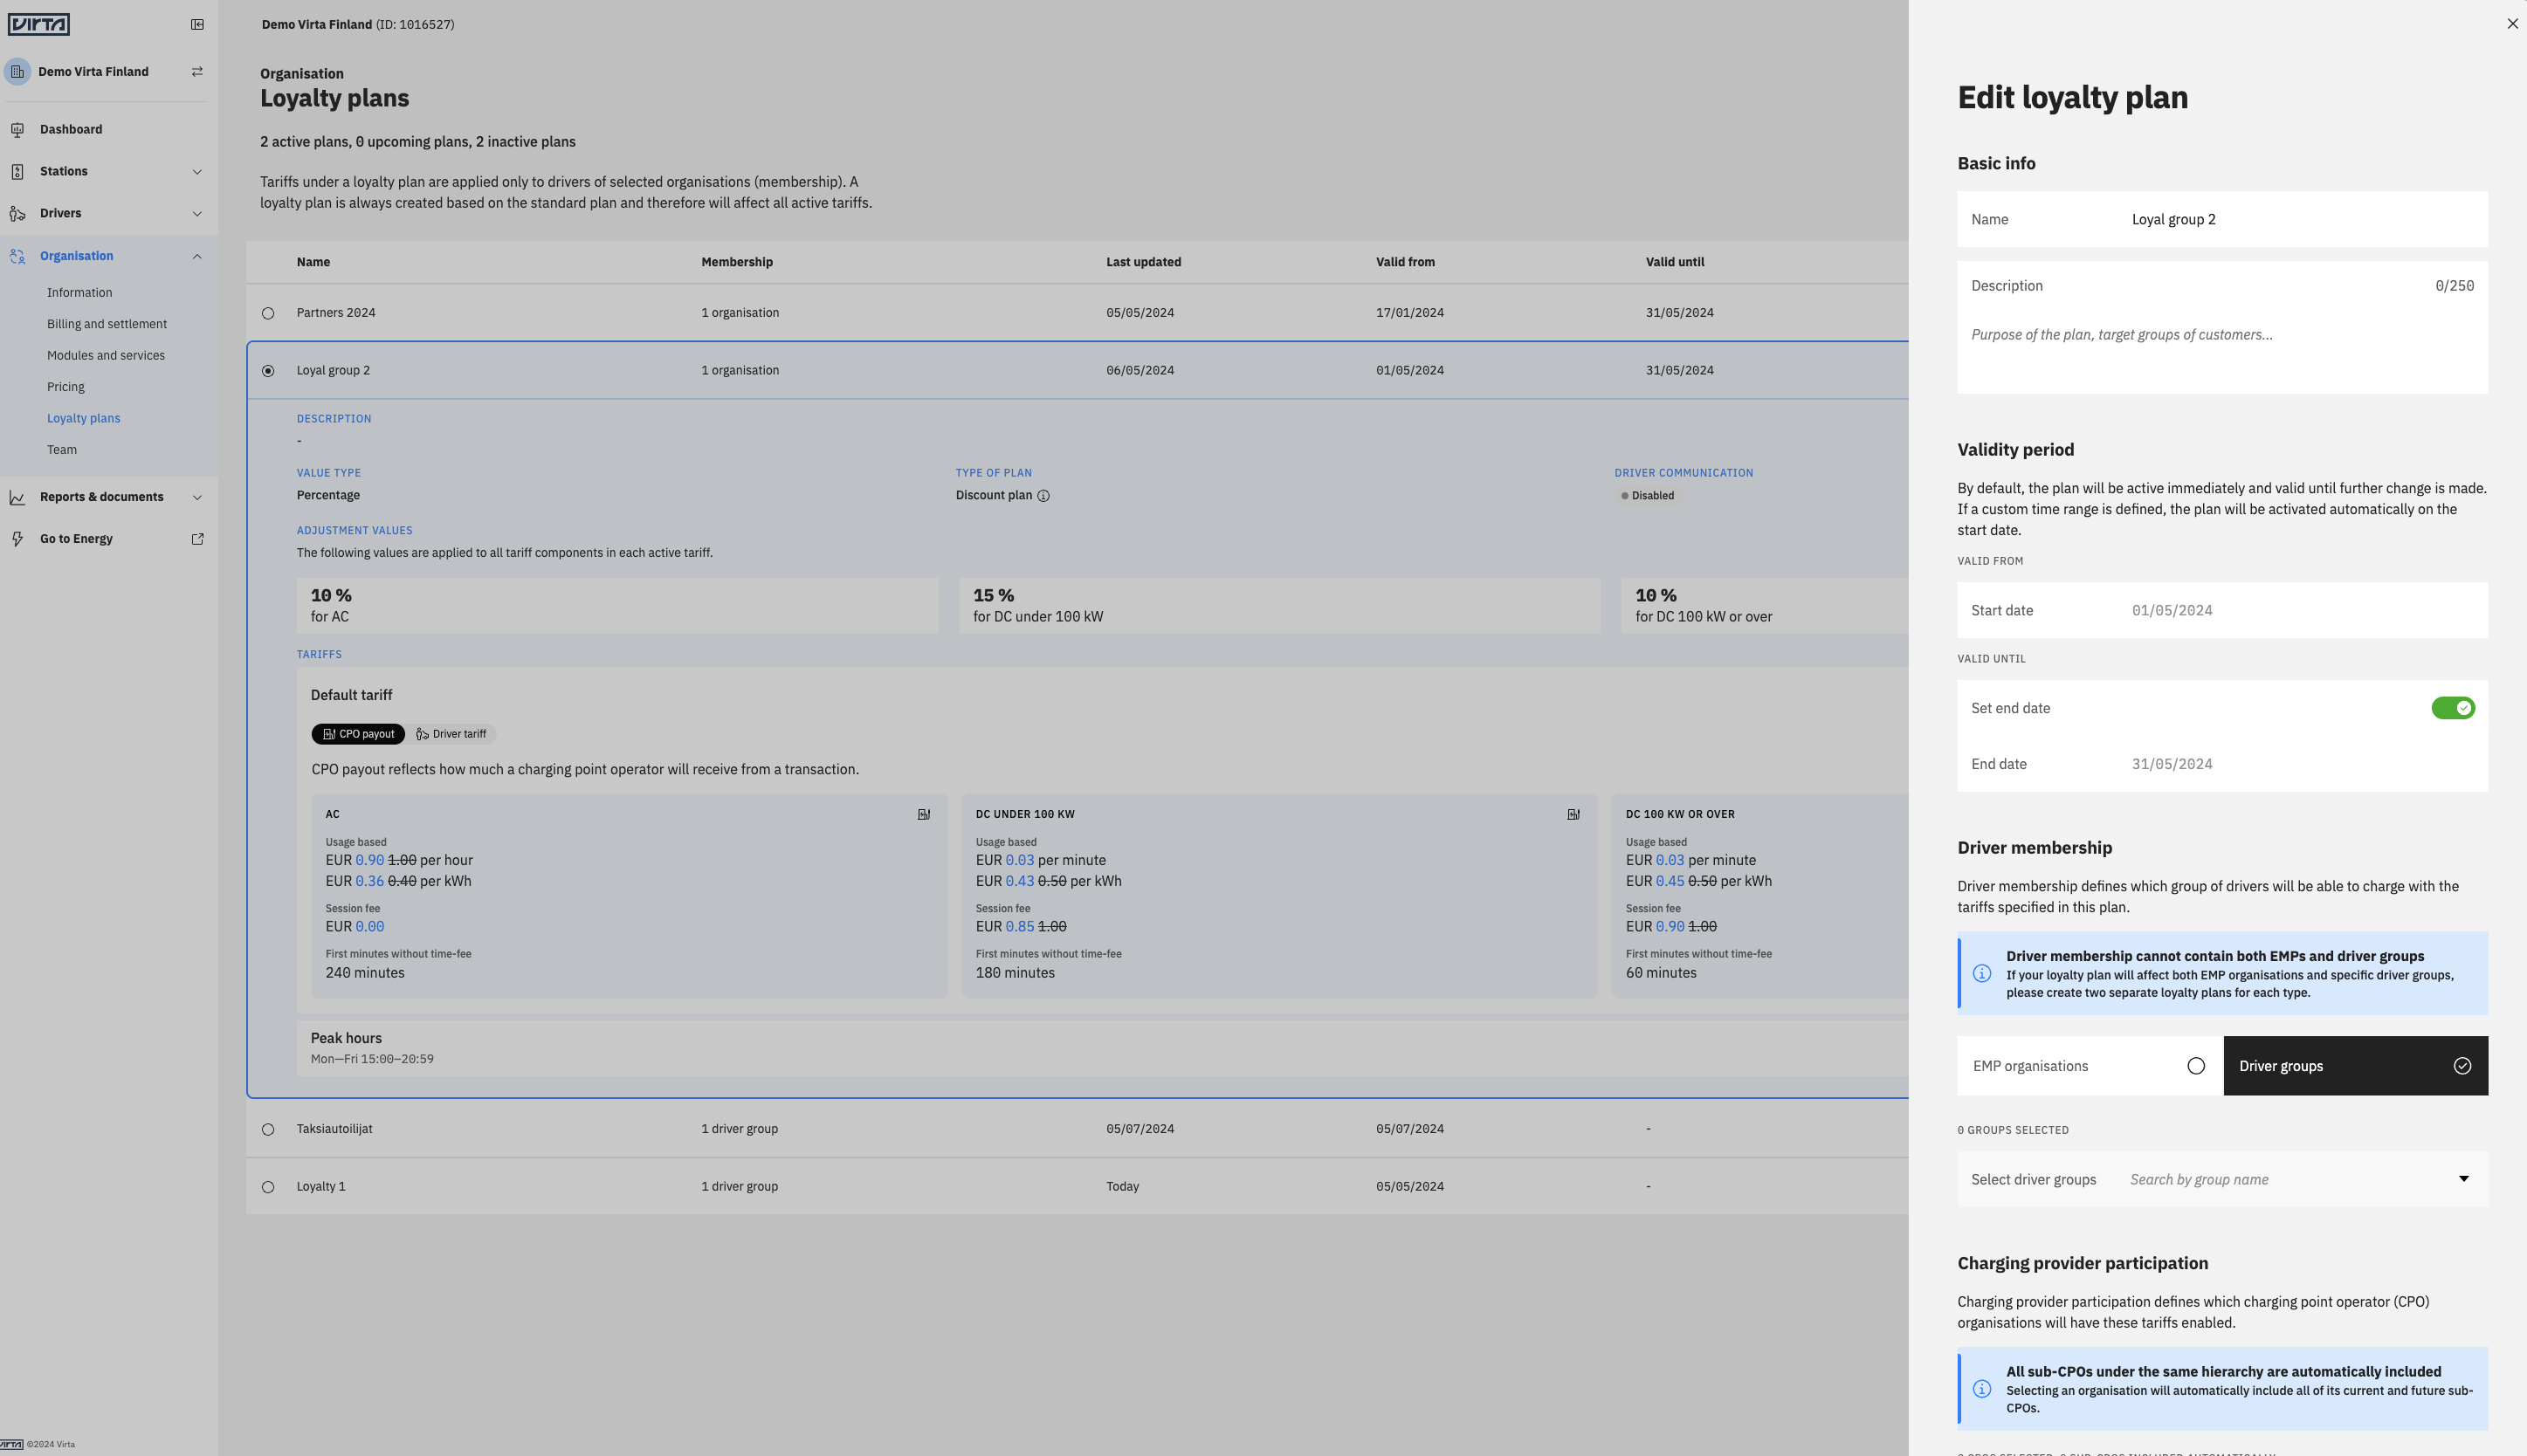Open the Select driver groups dropdown arrow
This screenshot has height=1456, width=2527.
[x=2463, y=1179]
